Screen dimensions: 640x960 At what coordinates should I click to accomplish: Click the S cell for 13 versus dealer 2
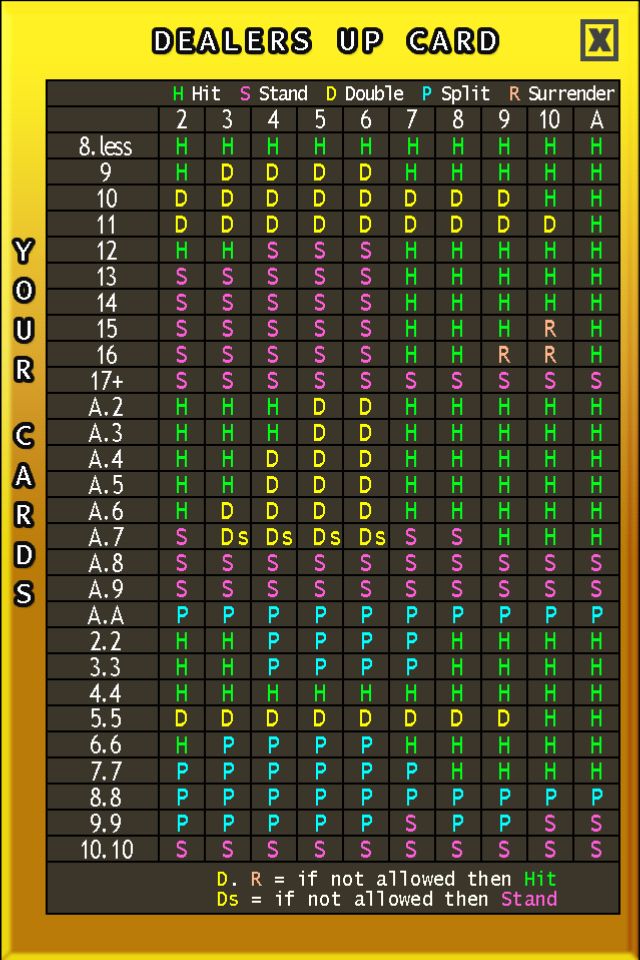pos(182,277)
